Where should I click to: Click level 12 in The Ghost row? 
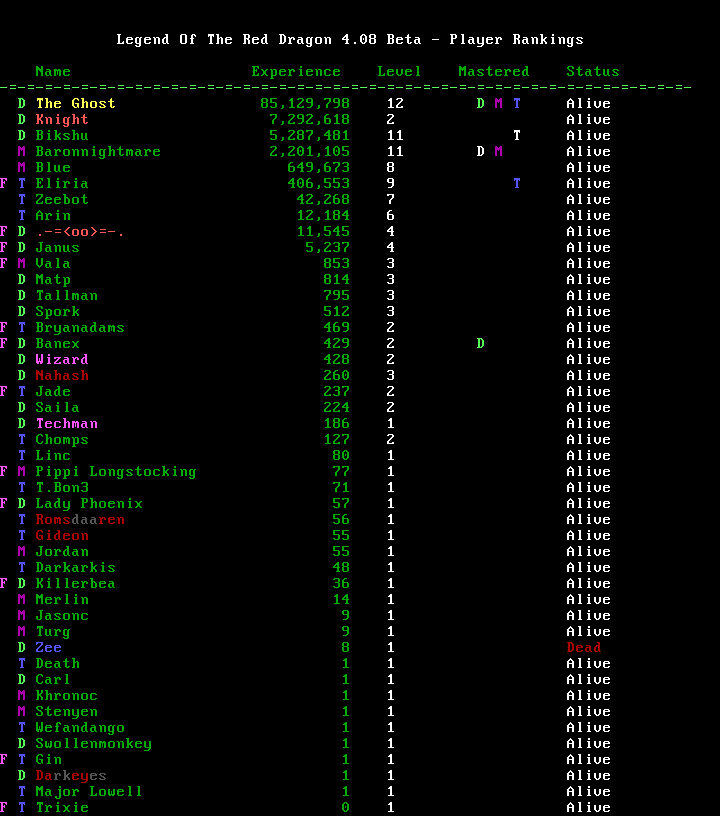point(395,104)
